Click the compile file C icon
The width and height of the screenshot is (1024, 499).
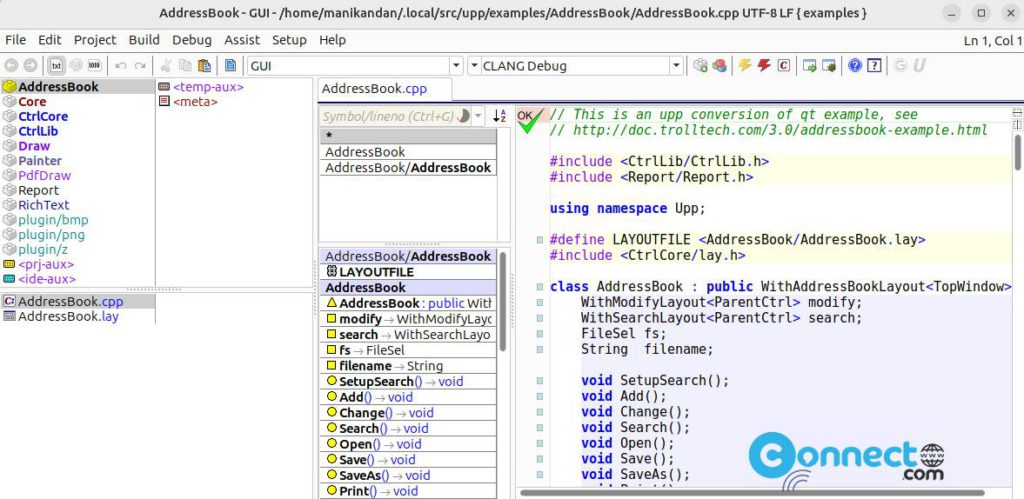point(784,65)
